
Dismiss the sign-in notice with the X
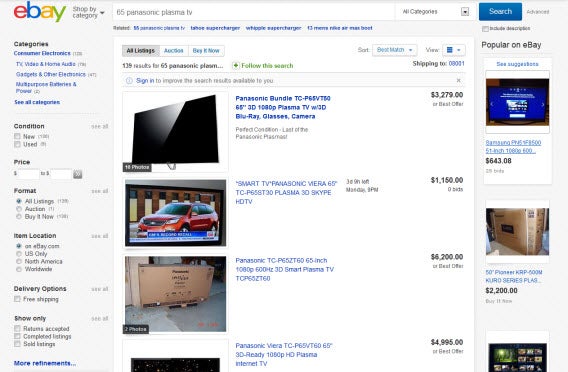coord(459,80)
